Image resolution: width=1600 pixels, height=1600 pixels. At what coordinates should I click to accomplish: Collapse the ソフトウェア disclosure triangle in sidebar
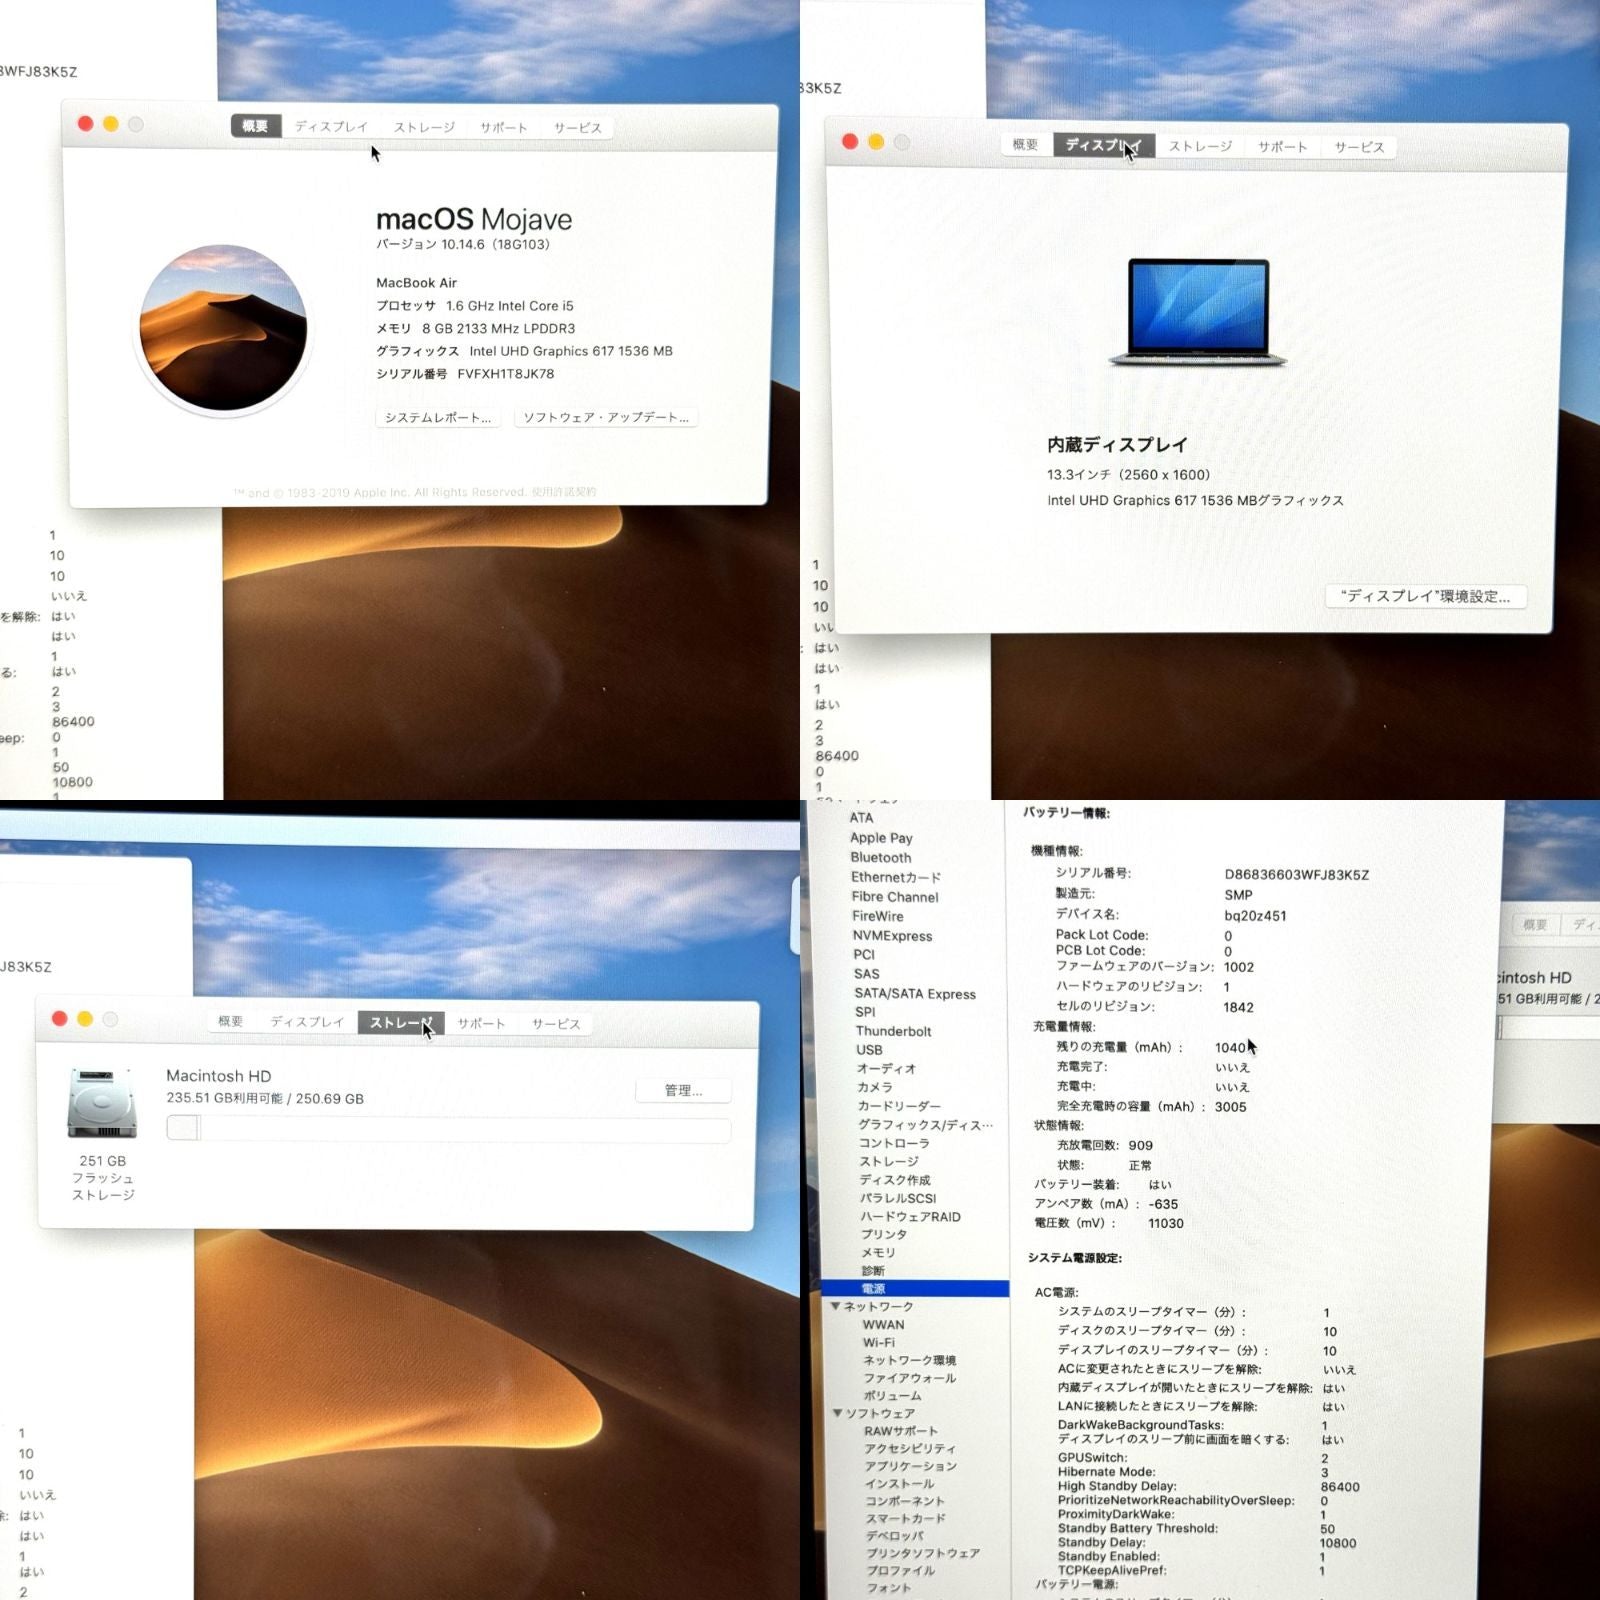838,1413
